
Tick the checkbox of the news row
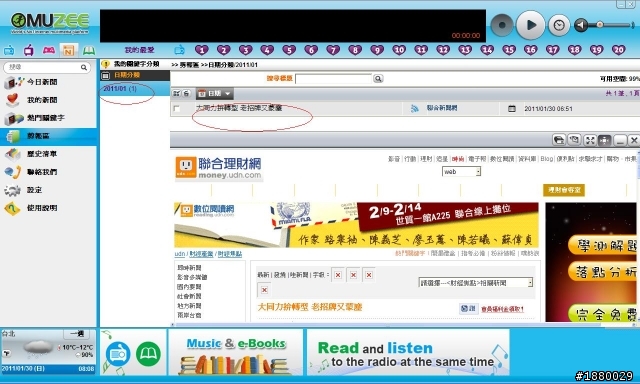tap(177, 109)
